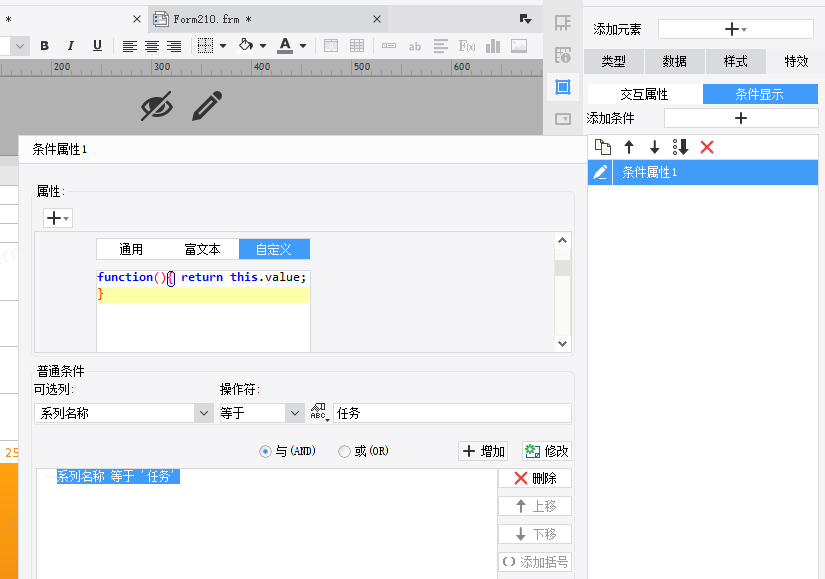Move condition up with arrow icon
Screen dimensions: 825x579
629,147
